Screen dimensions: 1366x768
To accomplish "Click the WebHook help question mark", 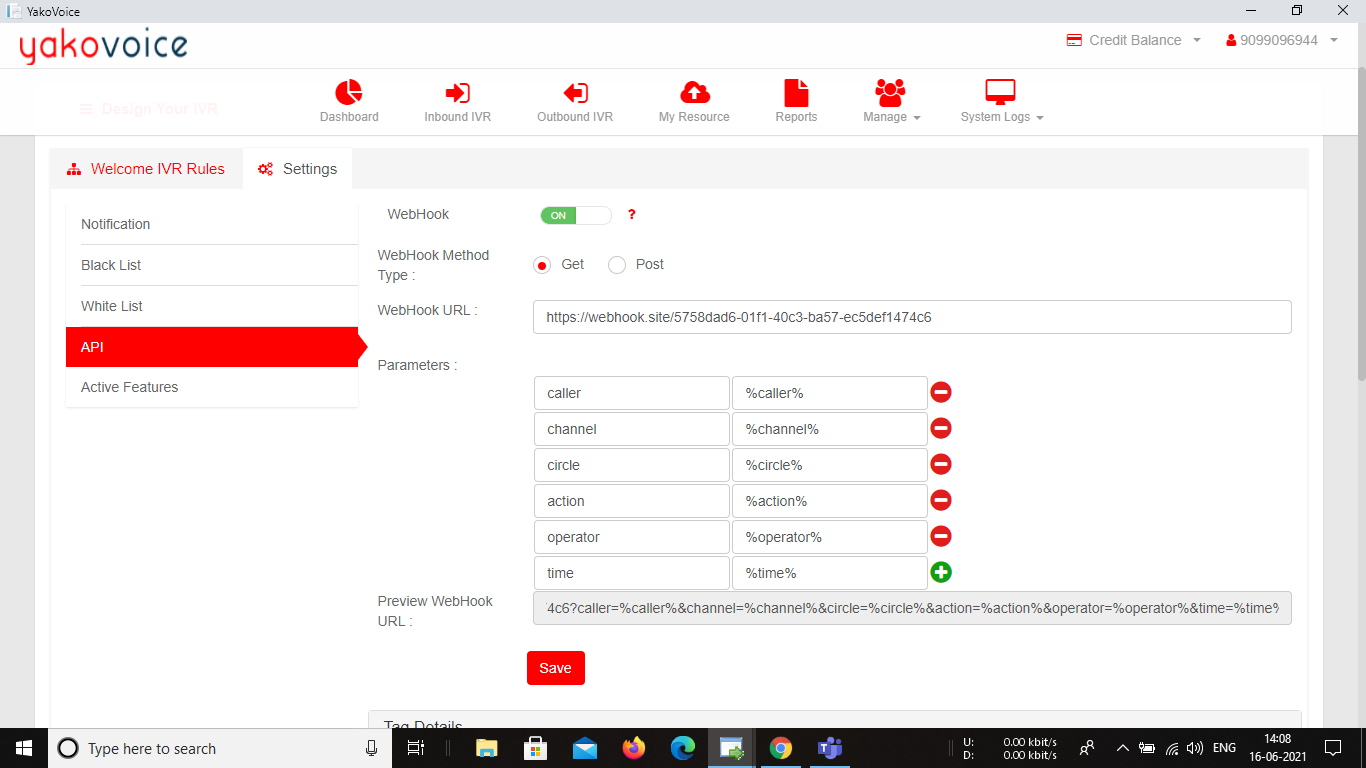I will 631,215.
